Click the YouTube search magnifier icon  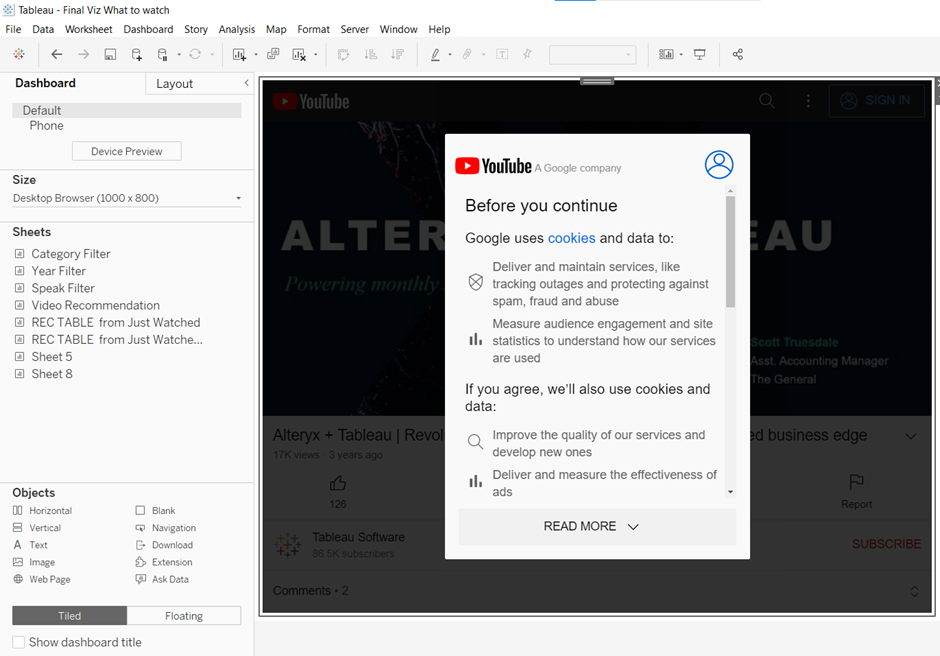pos(766,101)
